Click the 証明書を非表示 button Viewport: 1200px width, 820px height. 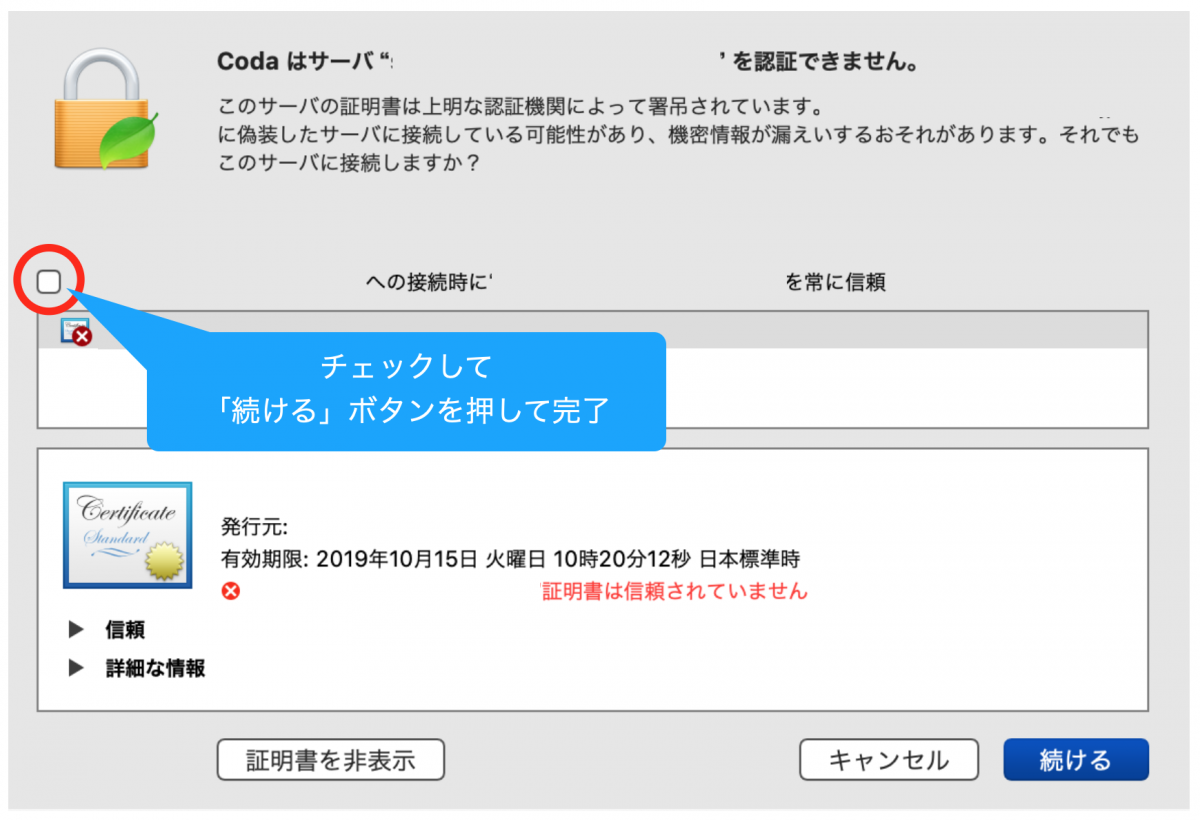(330, 760)
